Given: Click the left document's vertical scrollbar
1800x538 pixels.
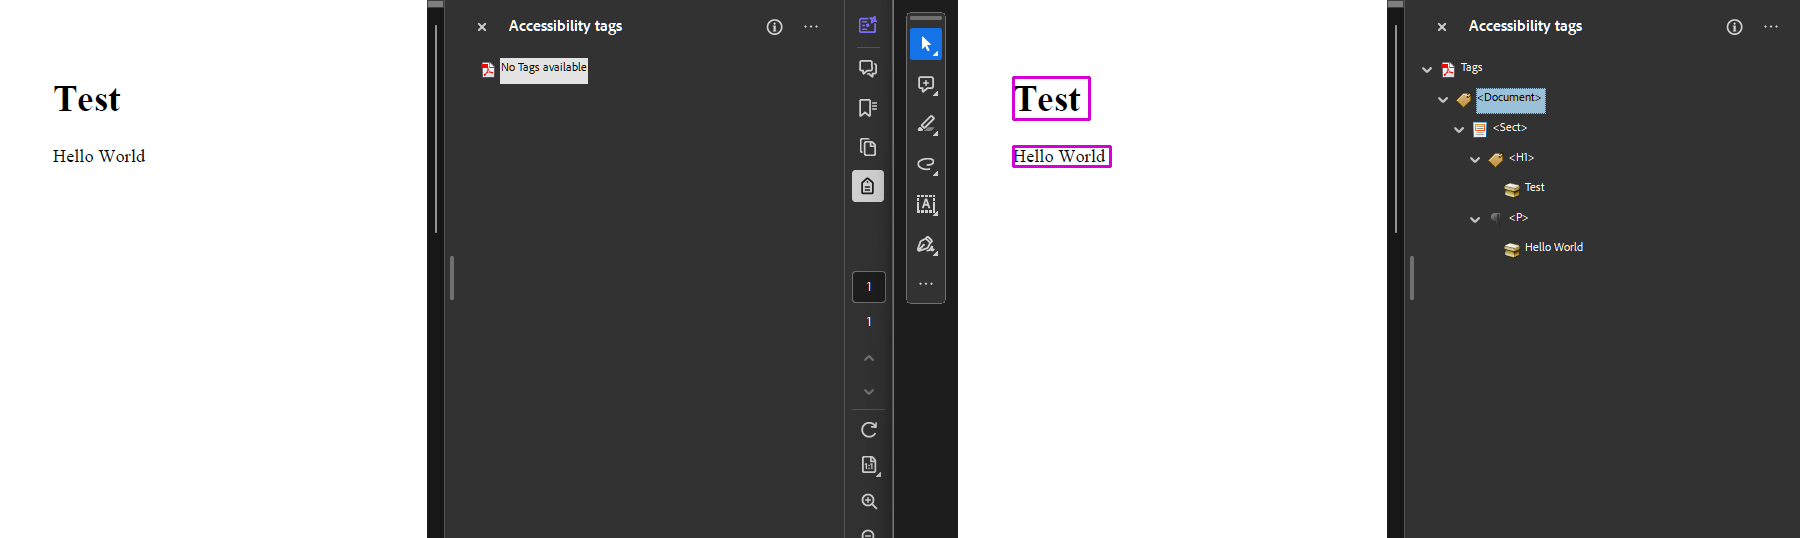Looking at the screenshot, I should (436, 129).
